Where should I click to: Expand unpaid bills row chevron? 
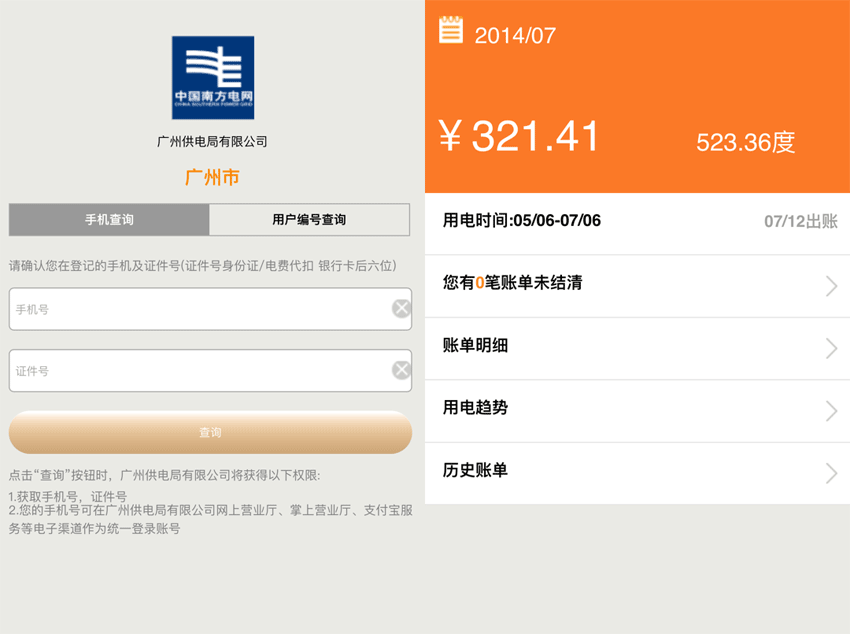click(831, 286)
